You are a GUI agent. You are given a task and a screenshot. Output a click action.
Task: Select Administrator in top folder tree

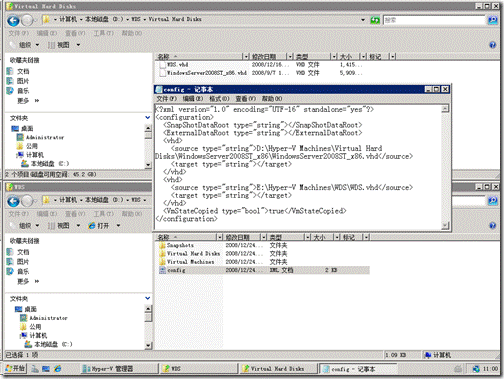pos(41,137)
